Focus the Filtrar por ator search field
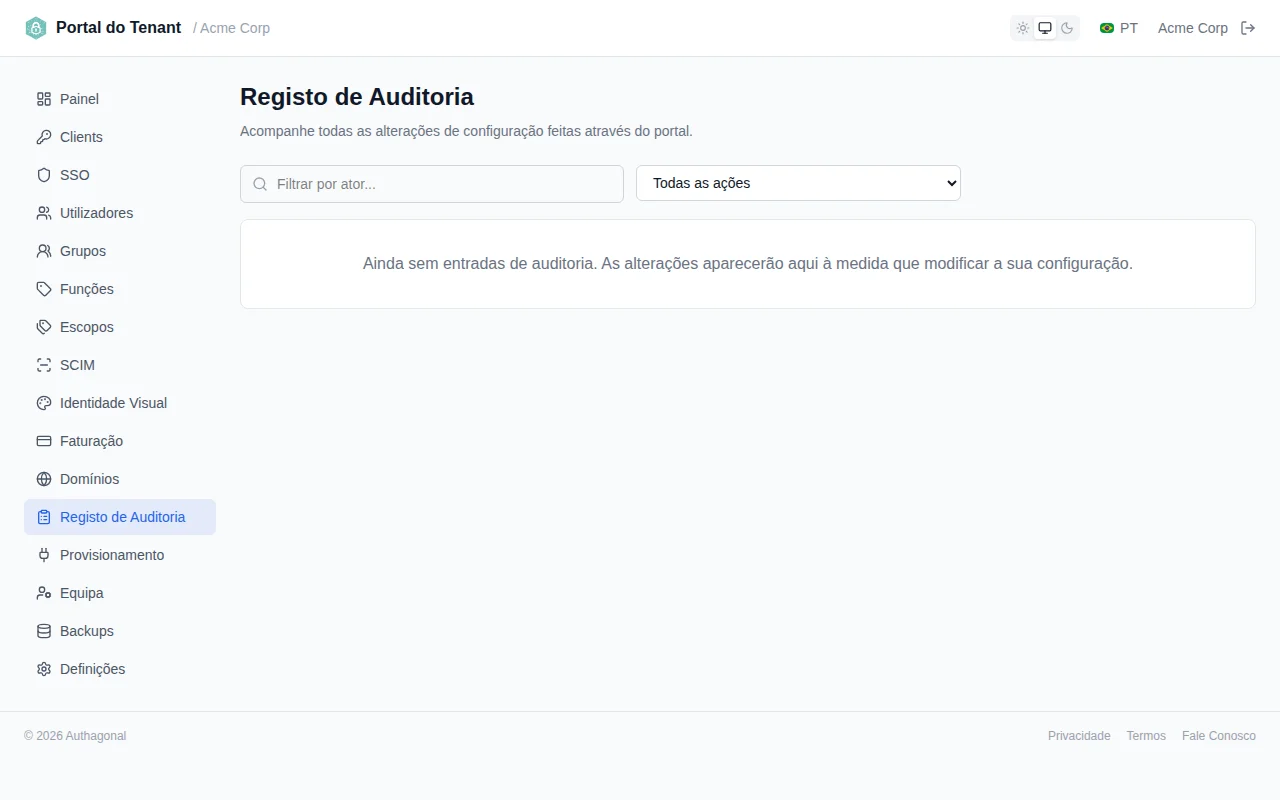The height and width of the screenshot is (800, 1280). [x=432, y=184]
